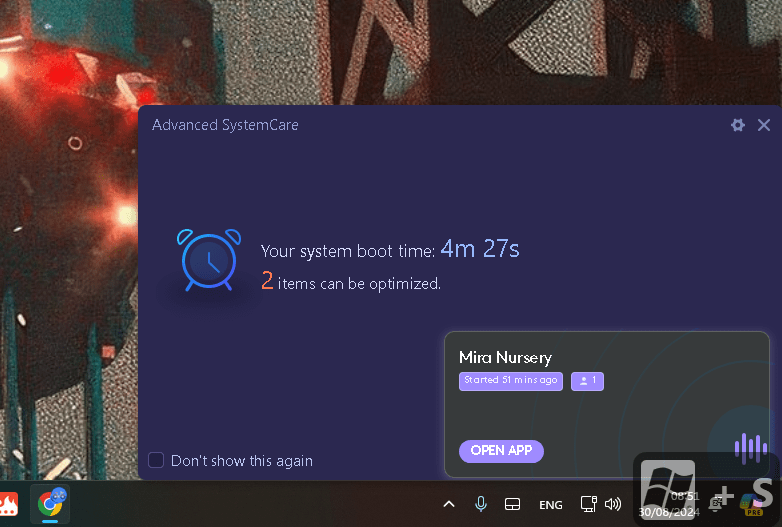This screenshot has height=527, width=782.
Task: Open the red app icon on the taskbar
Action: pyautogui.click(x=8, y=504)
